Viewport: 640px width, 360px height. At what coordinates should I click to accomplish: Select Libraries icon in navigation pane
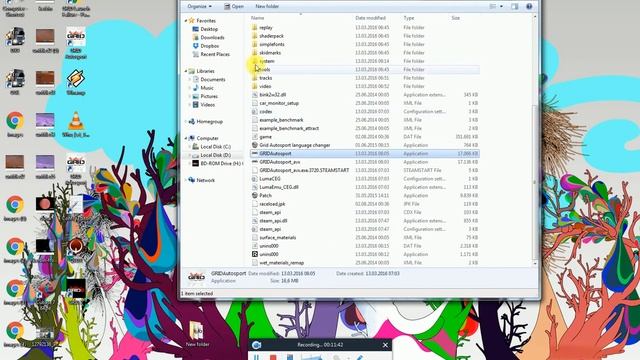click(x=191, y=71)
